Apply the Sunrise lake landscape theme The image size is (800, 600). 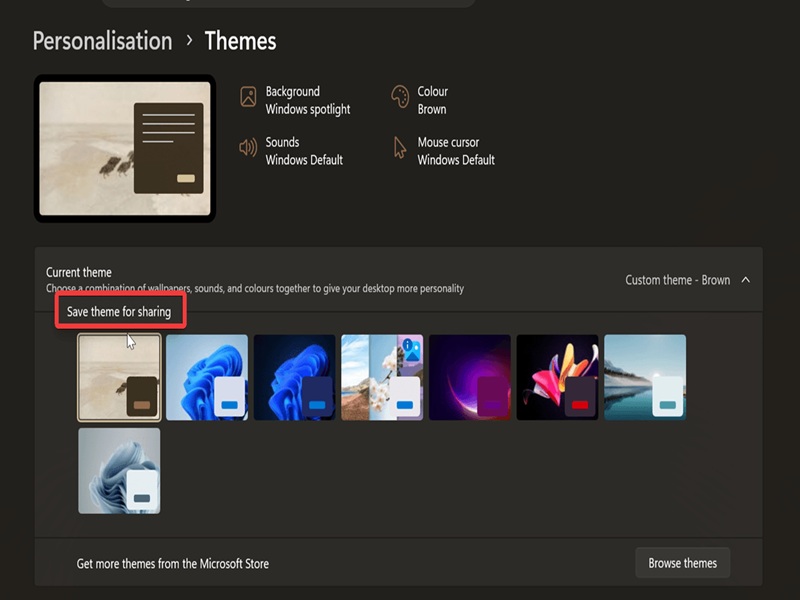tap(645, 378)
